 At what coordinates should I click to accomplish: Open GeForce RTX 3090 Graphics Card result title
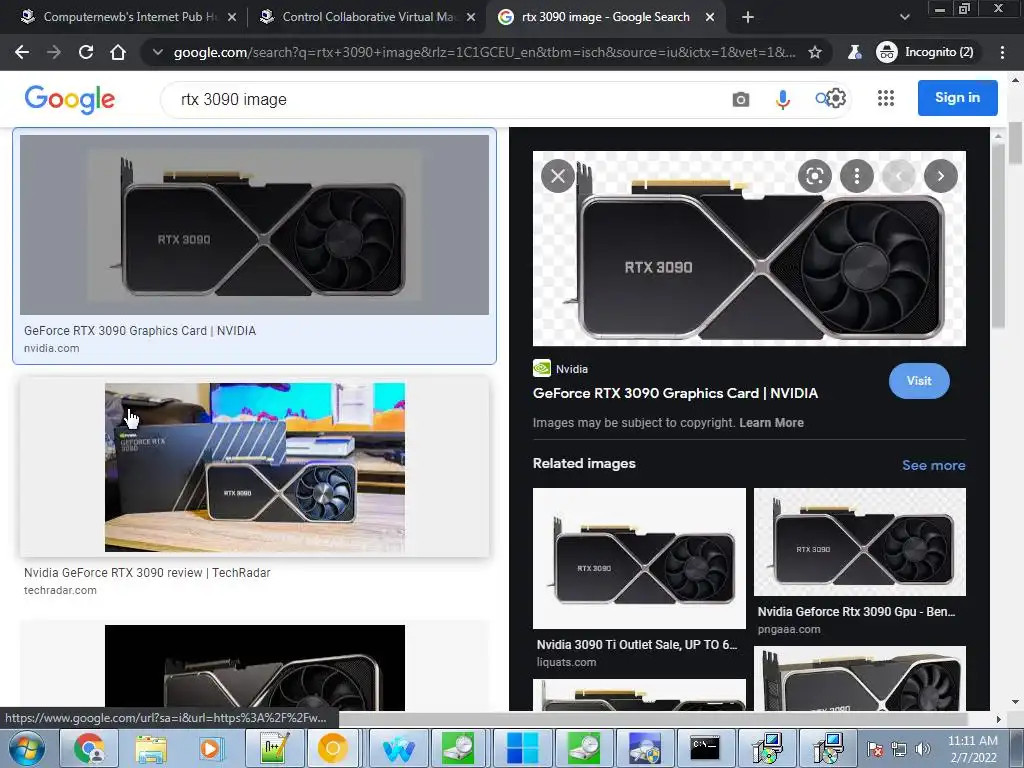pyautogui.click(x=140, y=330)
